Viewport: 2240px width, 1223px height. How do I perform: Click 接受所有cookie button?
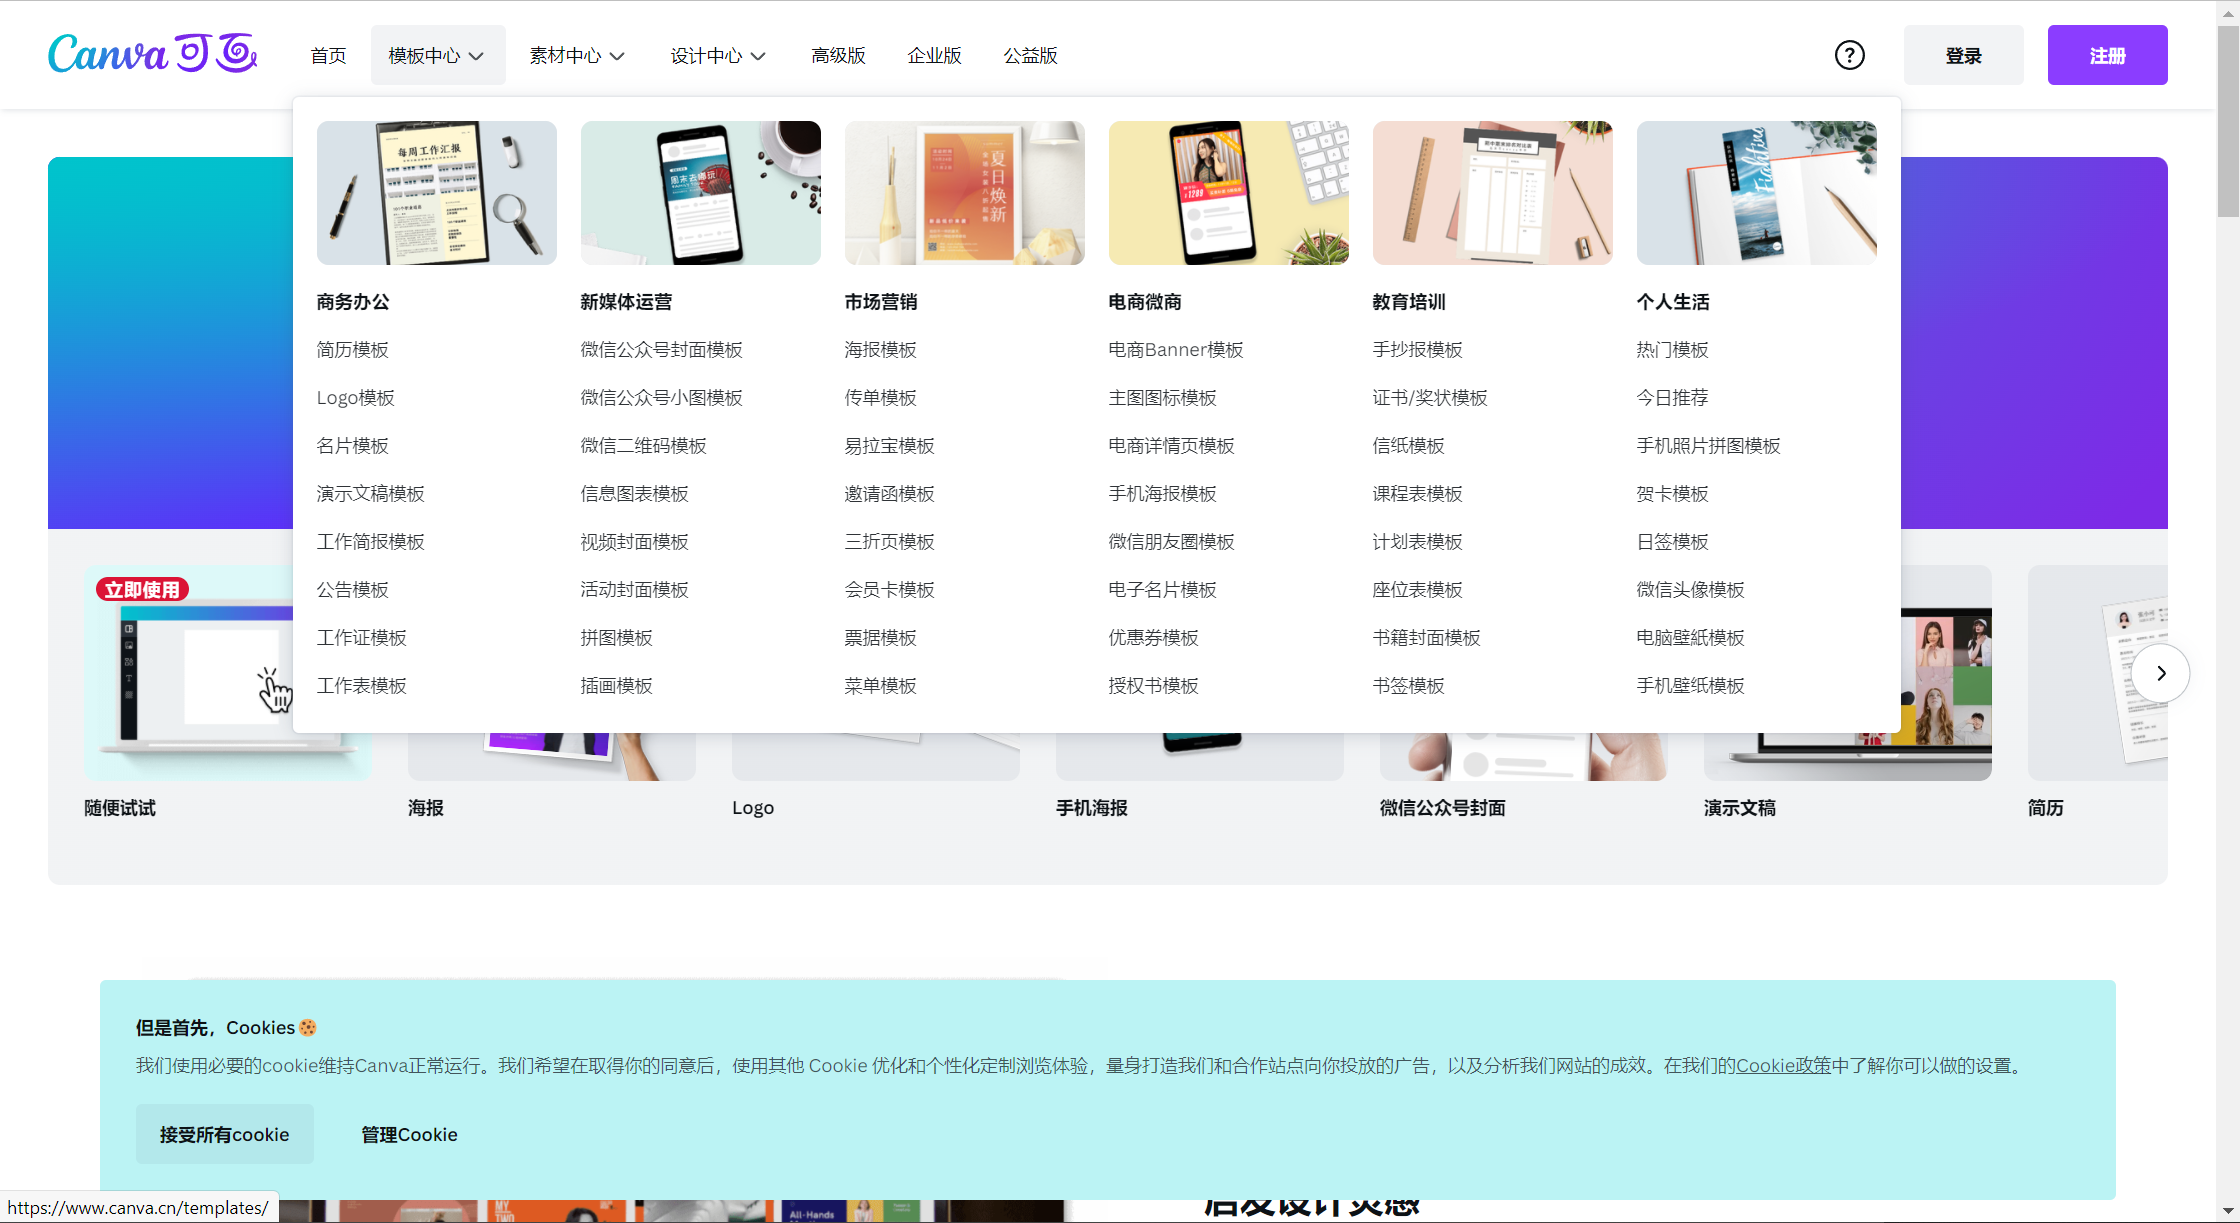pyautogui.click(x=223, y=1134)
